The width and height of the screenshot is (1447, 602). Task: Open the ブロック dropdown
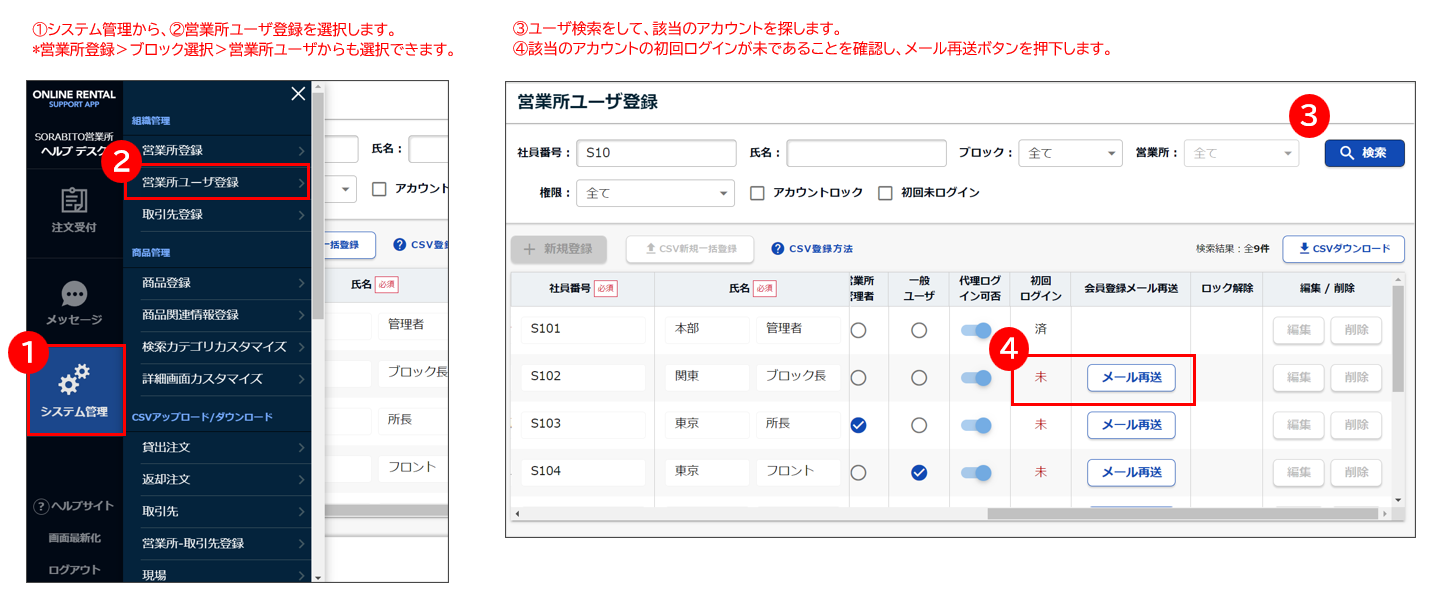[1070, 153]
